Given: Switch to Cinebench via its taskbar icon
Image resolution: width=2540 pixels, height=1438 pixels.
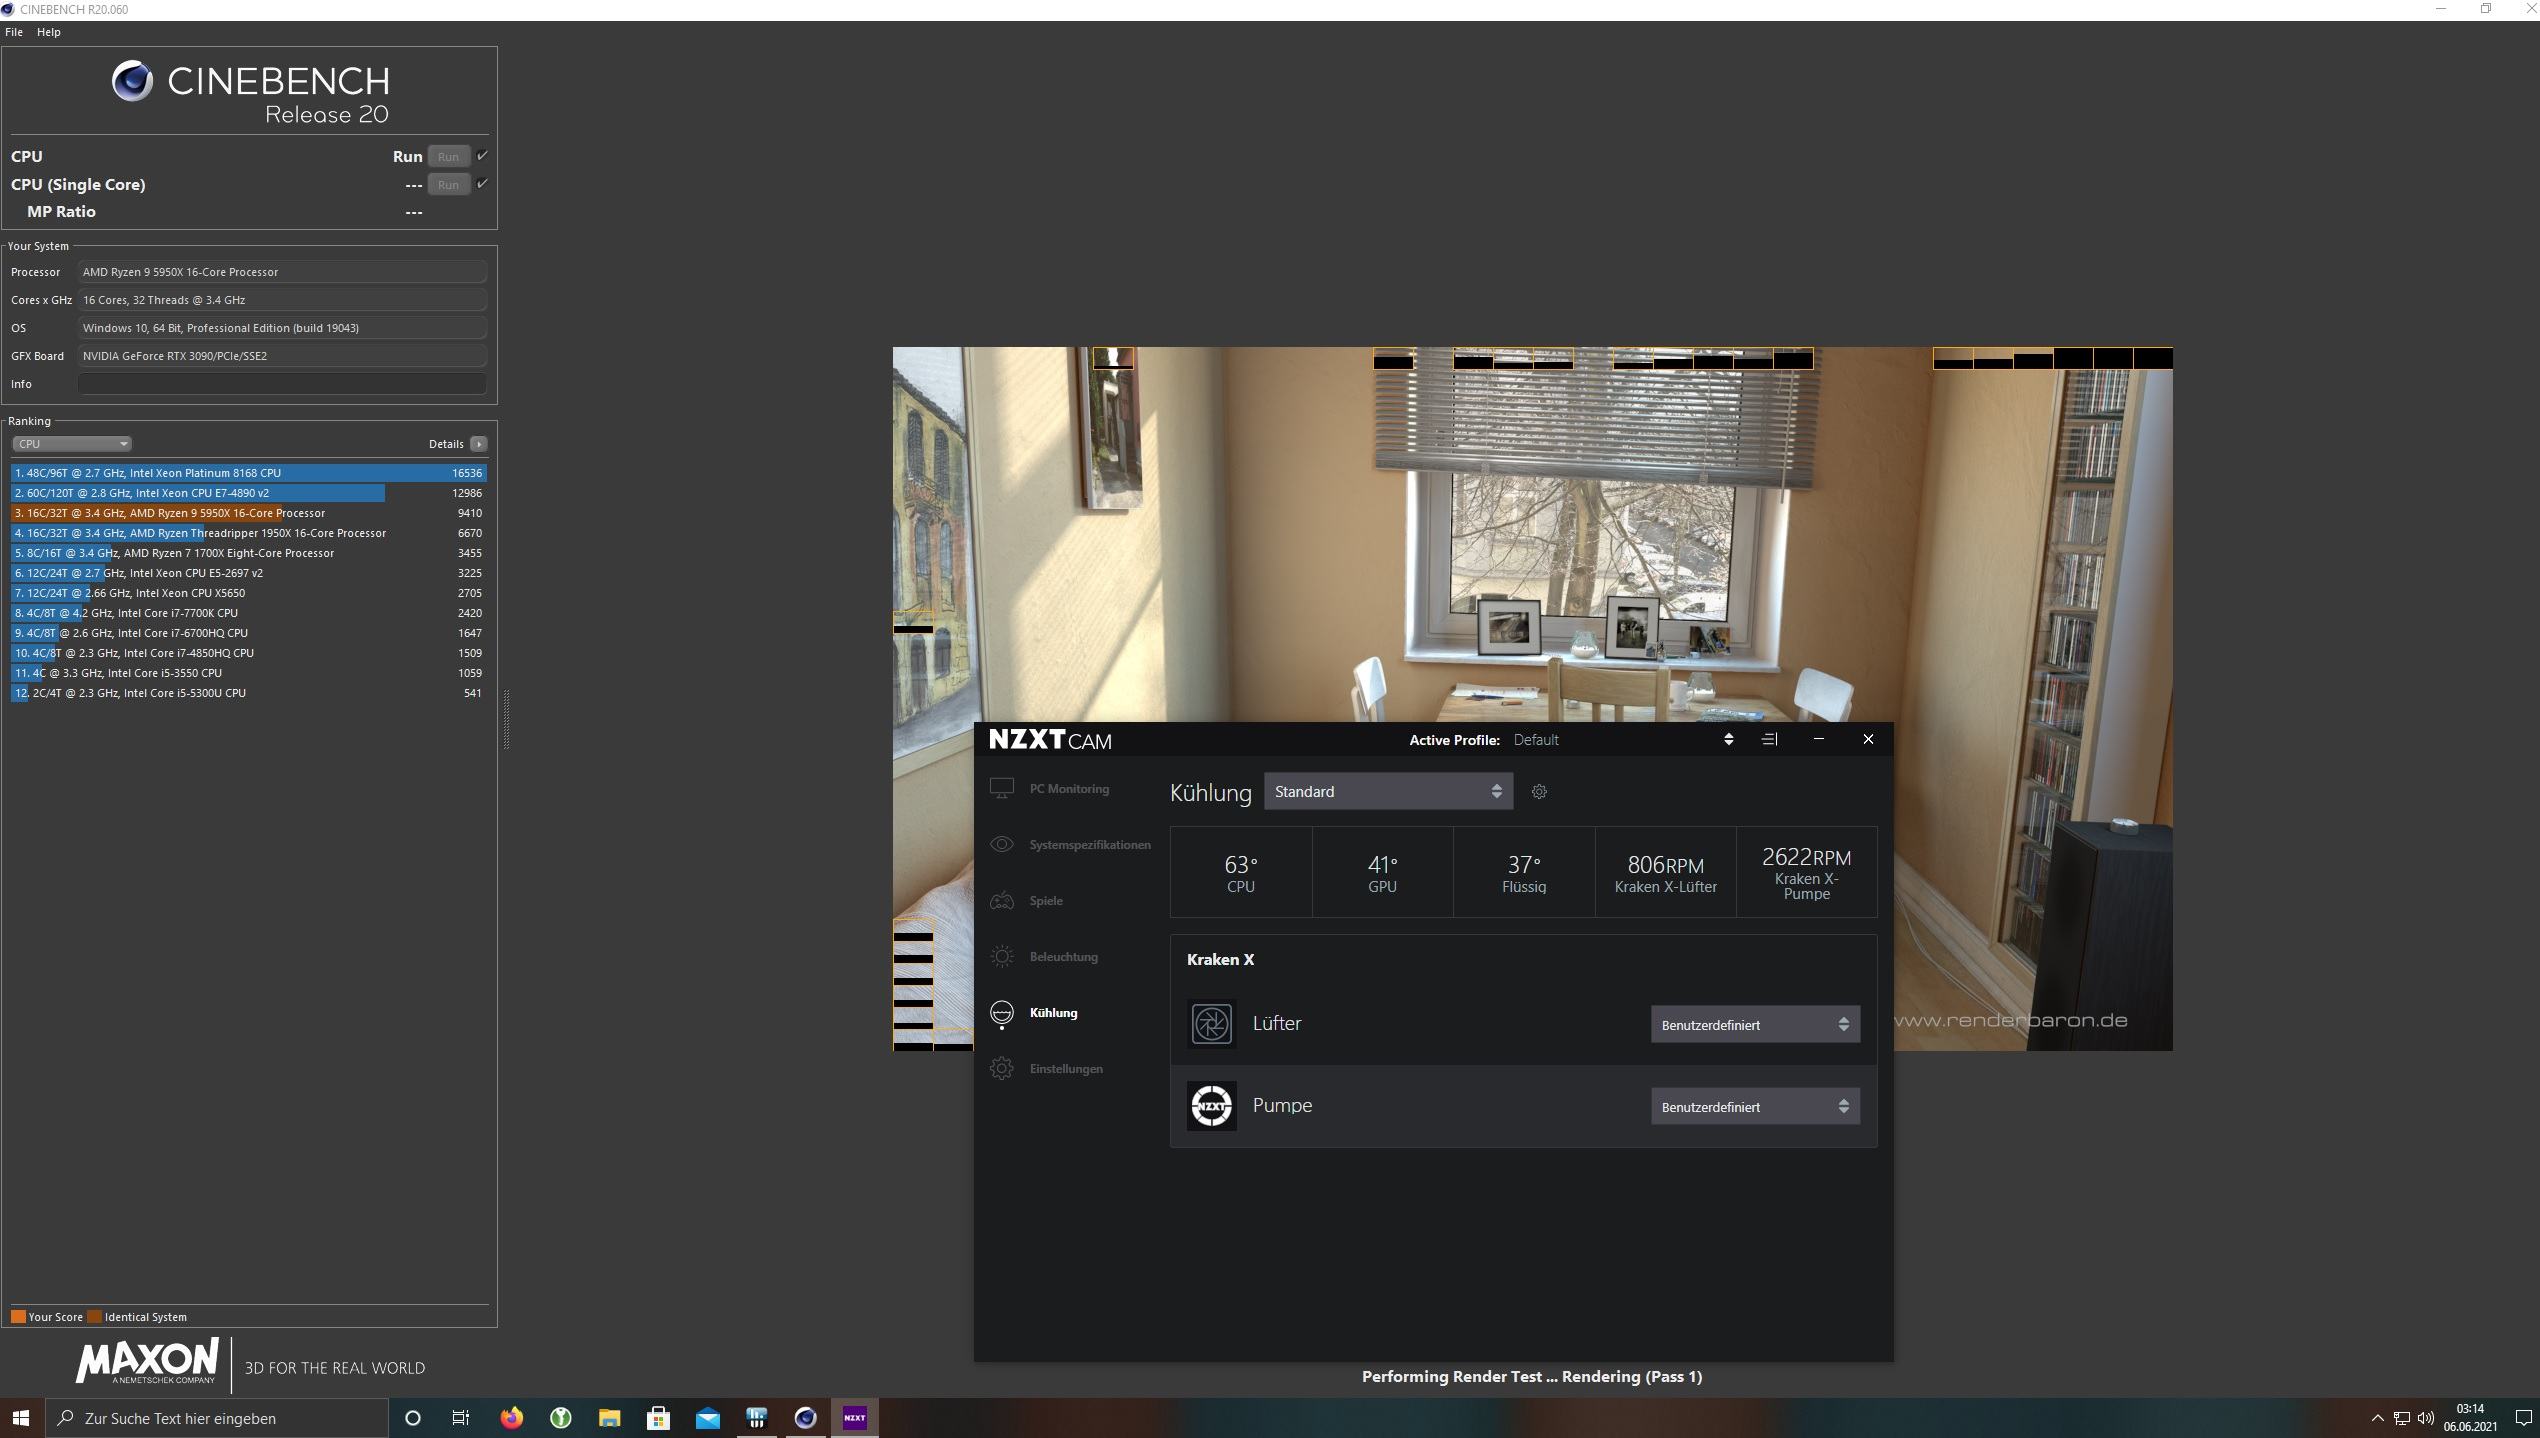Looking at the screenshot, I should coord(805,1417).
